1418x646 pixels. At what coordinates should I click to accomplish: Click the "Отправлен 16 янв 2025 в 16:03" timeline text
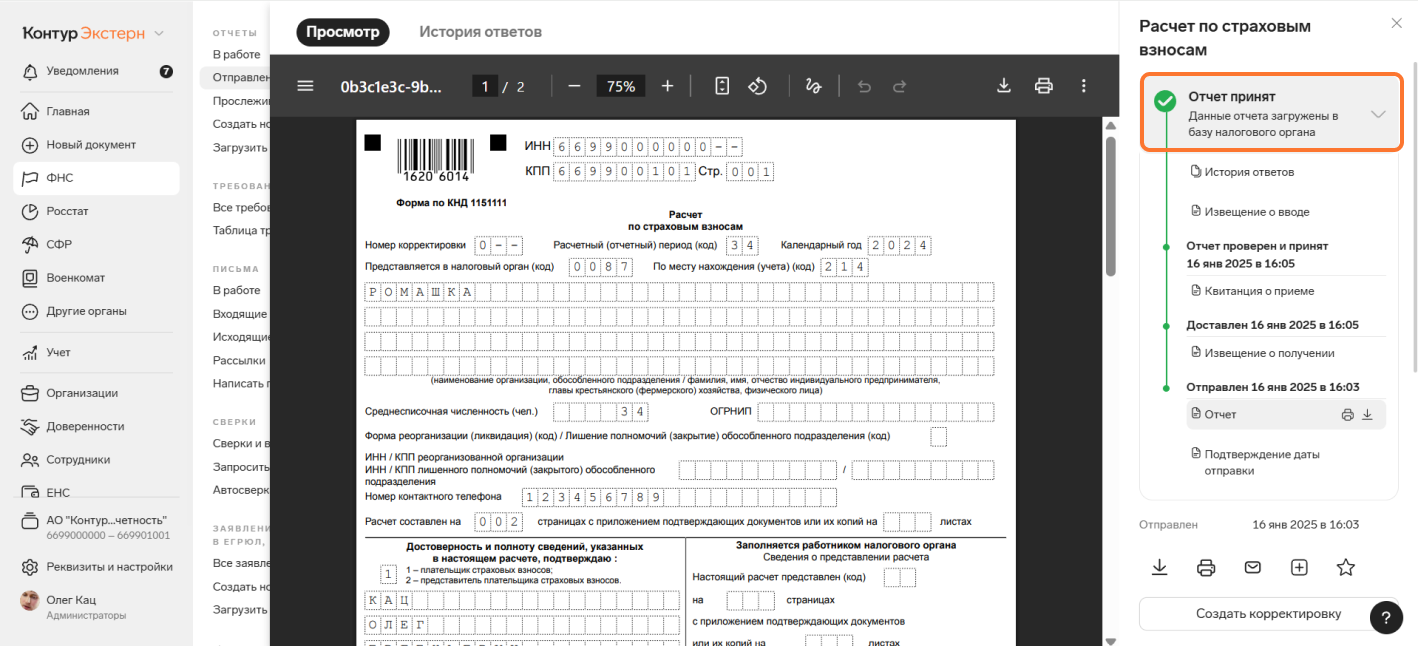pos(1273,387)
